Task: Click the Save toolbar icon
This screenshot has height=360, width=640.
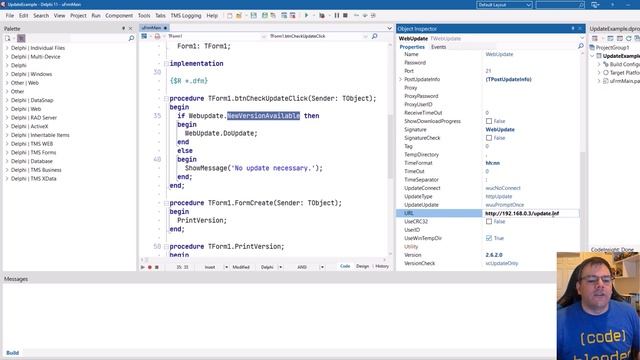Action: [253, 16]
